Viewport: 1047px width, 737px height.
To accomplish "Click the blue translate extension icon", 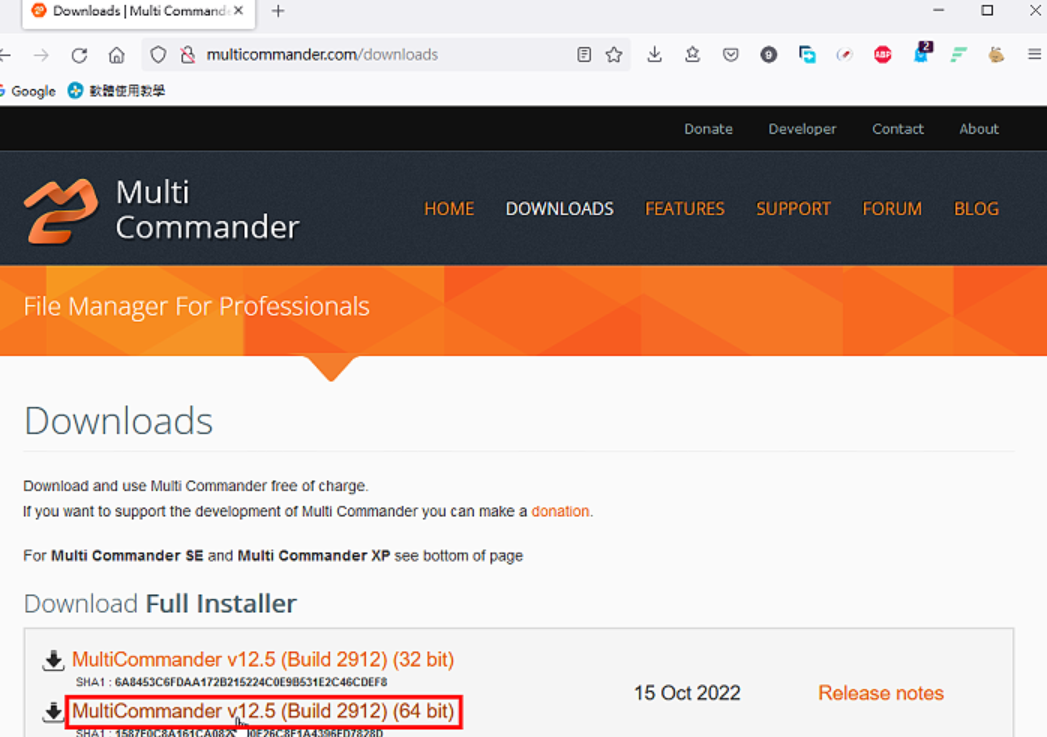I will point(807,55).
